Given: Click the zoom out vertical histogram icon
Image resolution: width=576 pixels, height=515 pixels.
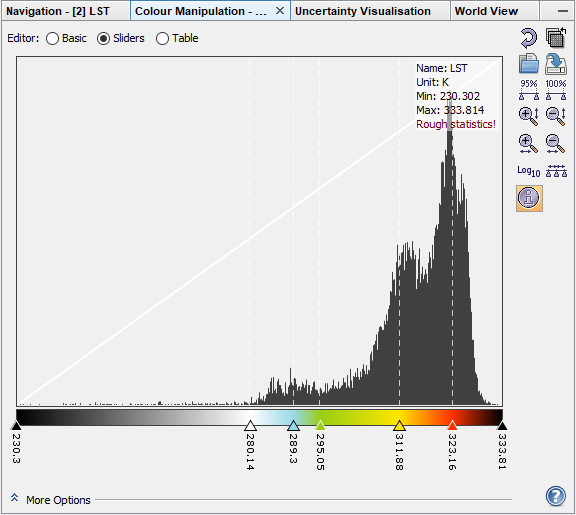Looking at the screenshot, I should (556, 116).
